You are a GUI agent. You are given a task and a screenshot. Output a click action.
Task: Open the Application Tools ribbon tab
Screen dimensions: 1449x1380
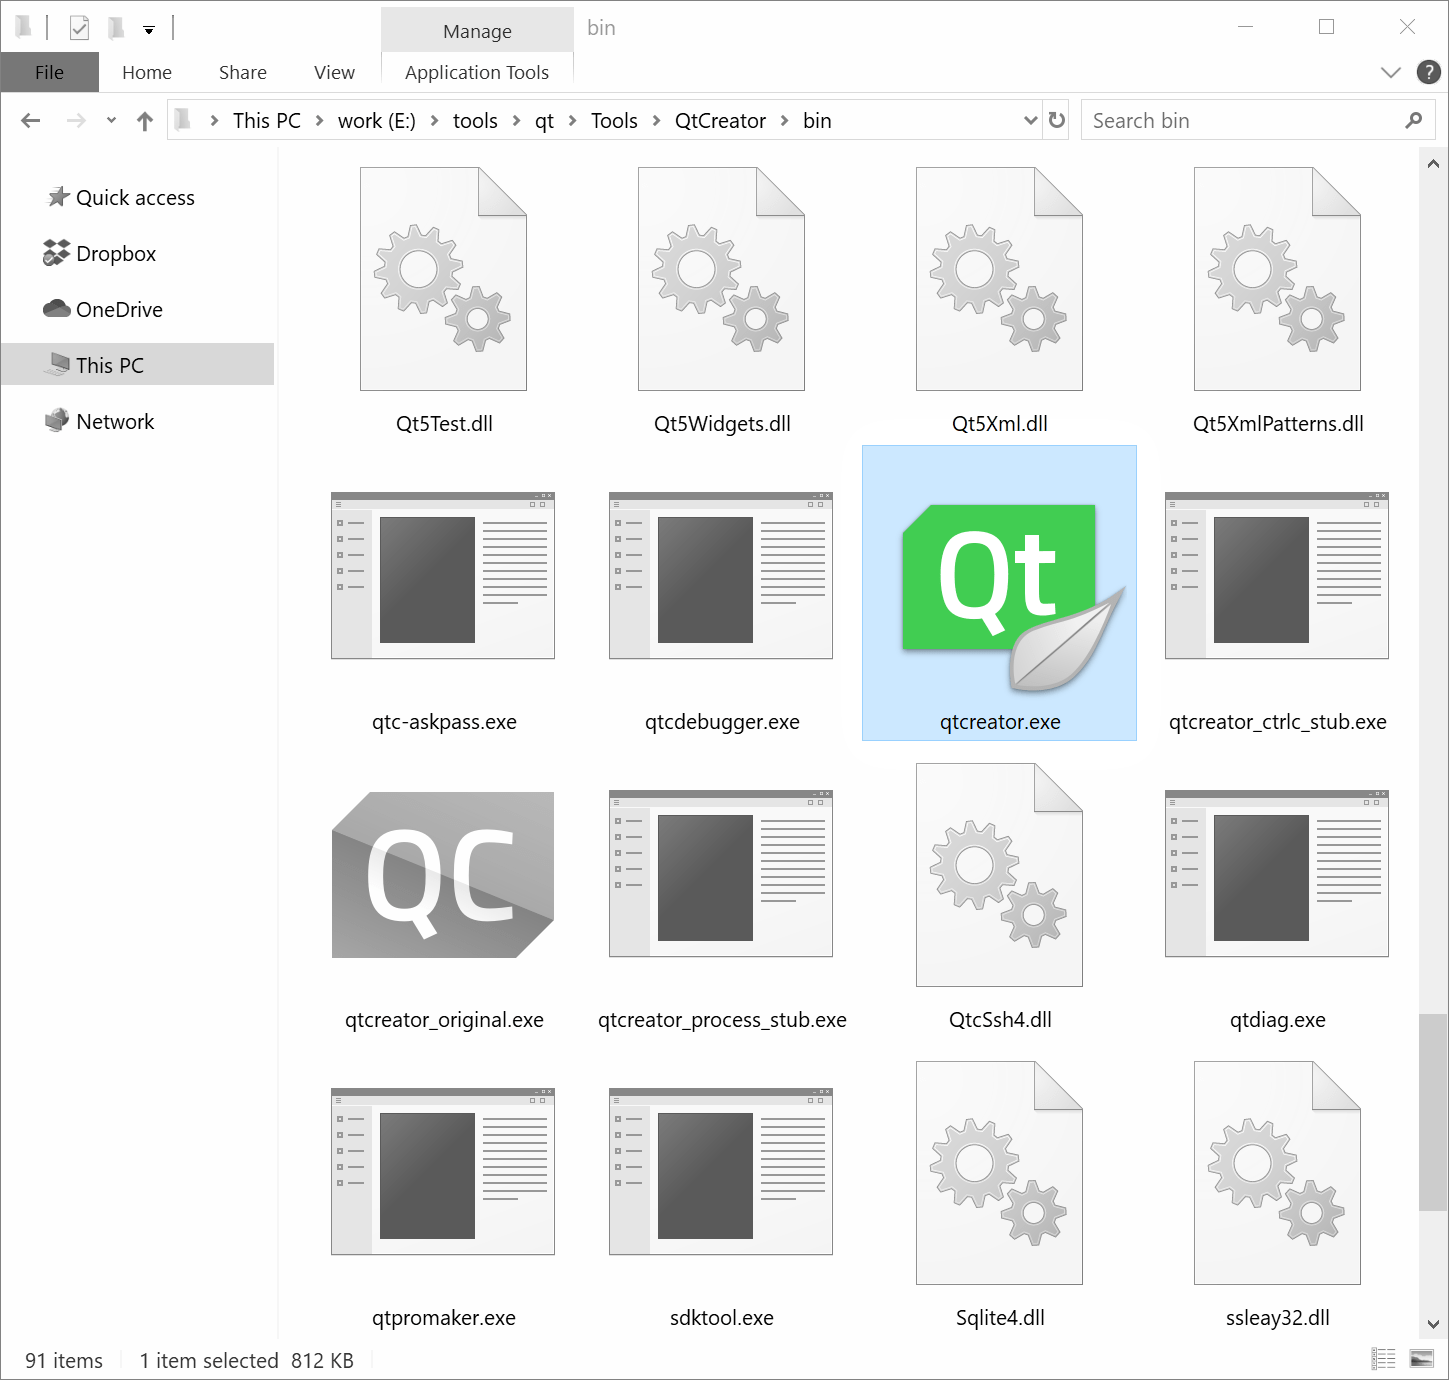pyautogui.click(x=477, y=71)
